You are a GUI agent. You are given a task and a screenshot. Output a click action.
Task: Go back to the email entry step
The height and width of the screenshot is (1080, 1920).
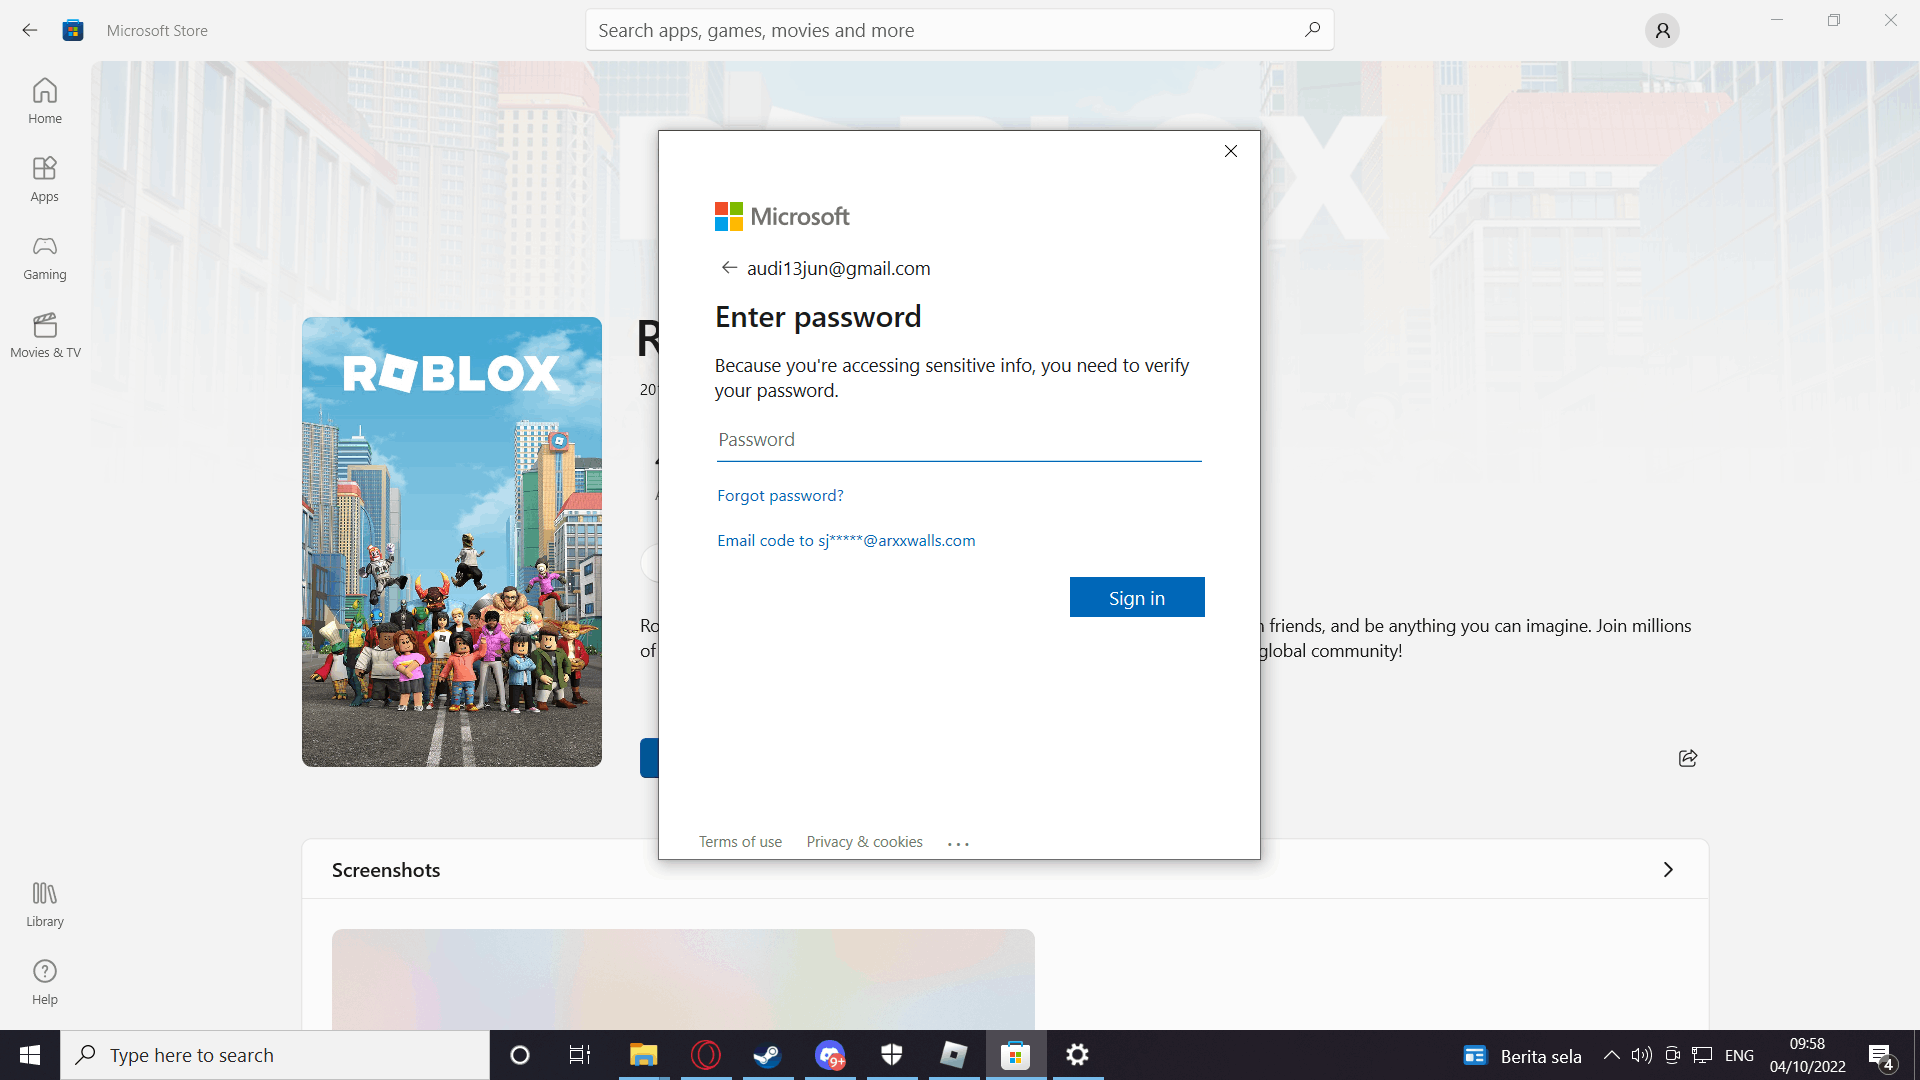pyautogui.click(x=729, y=268)
